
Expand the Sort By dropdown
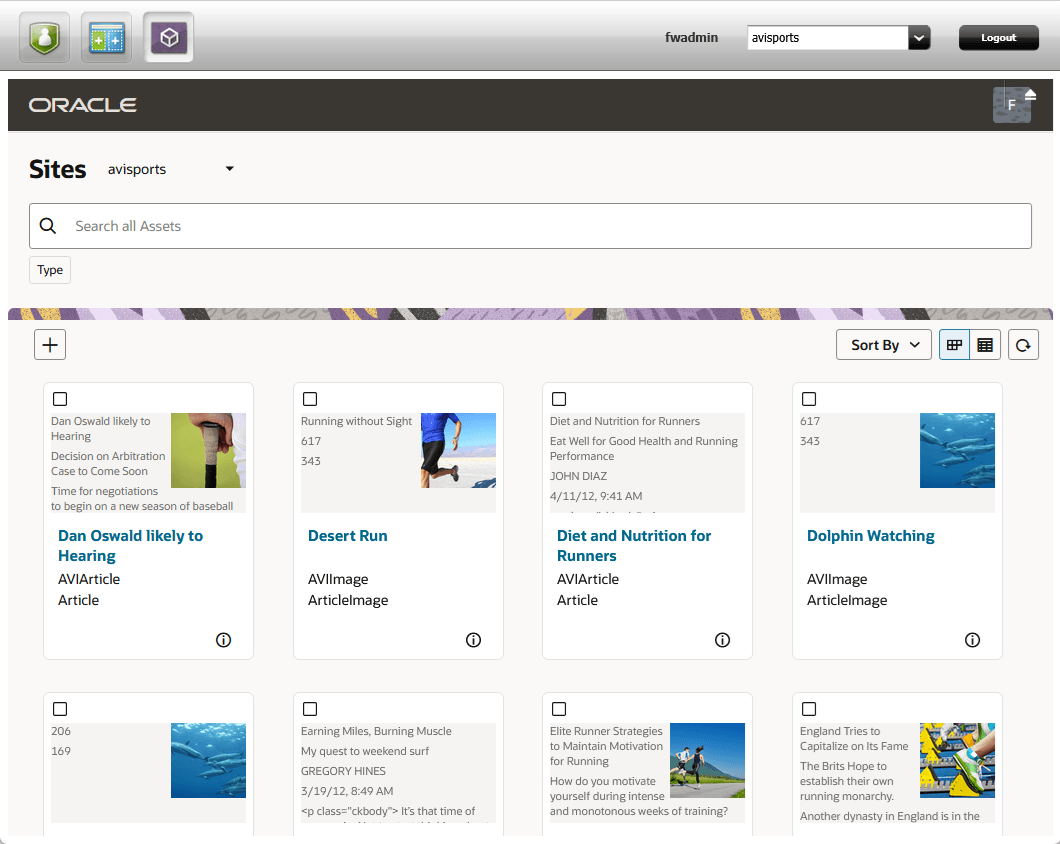[x=883, y=344]
